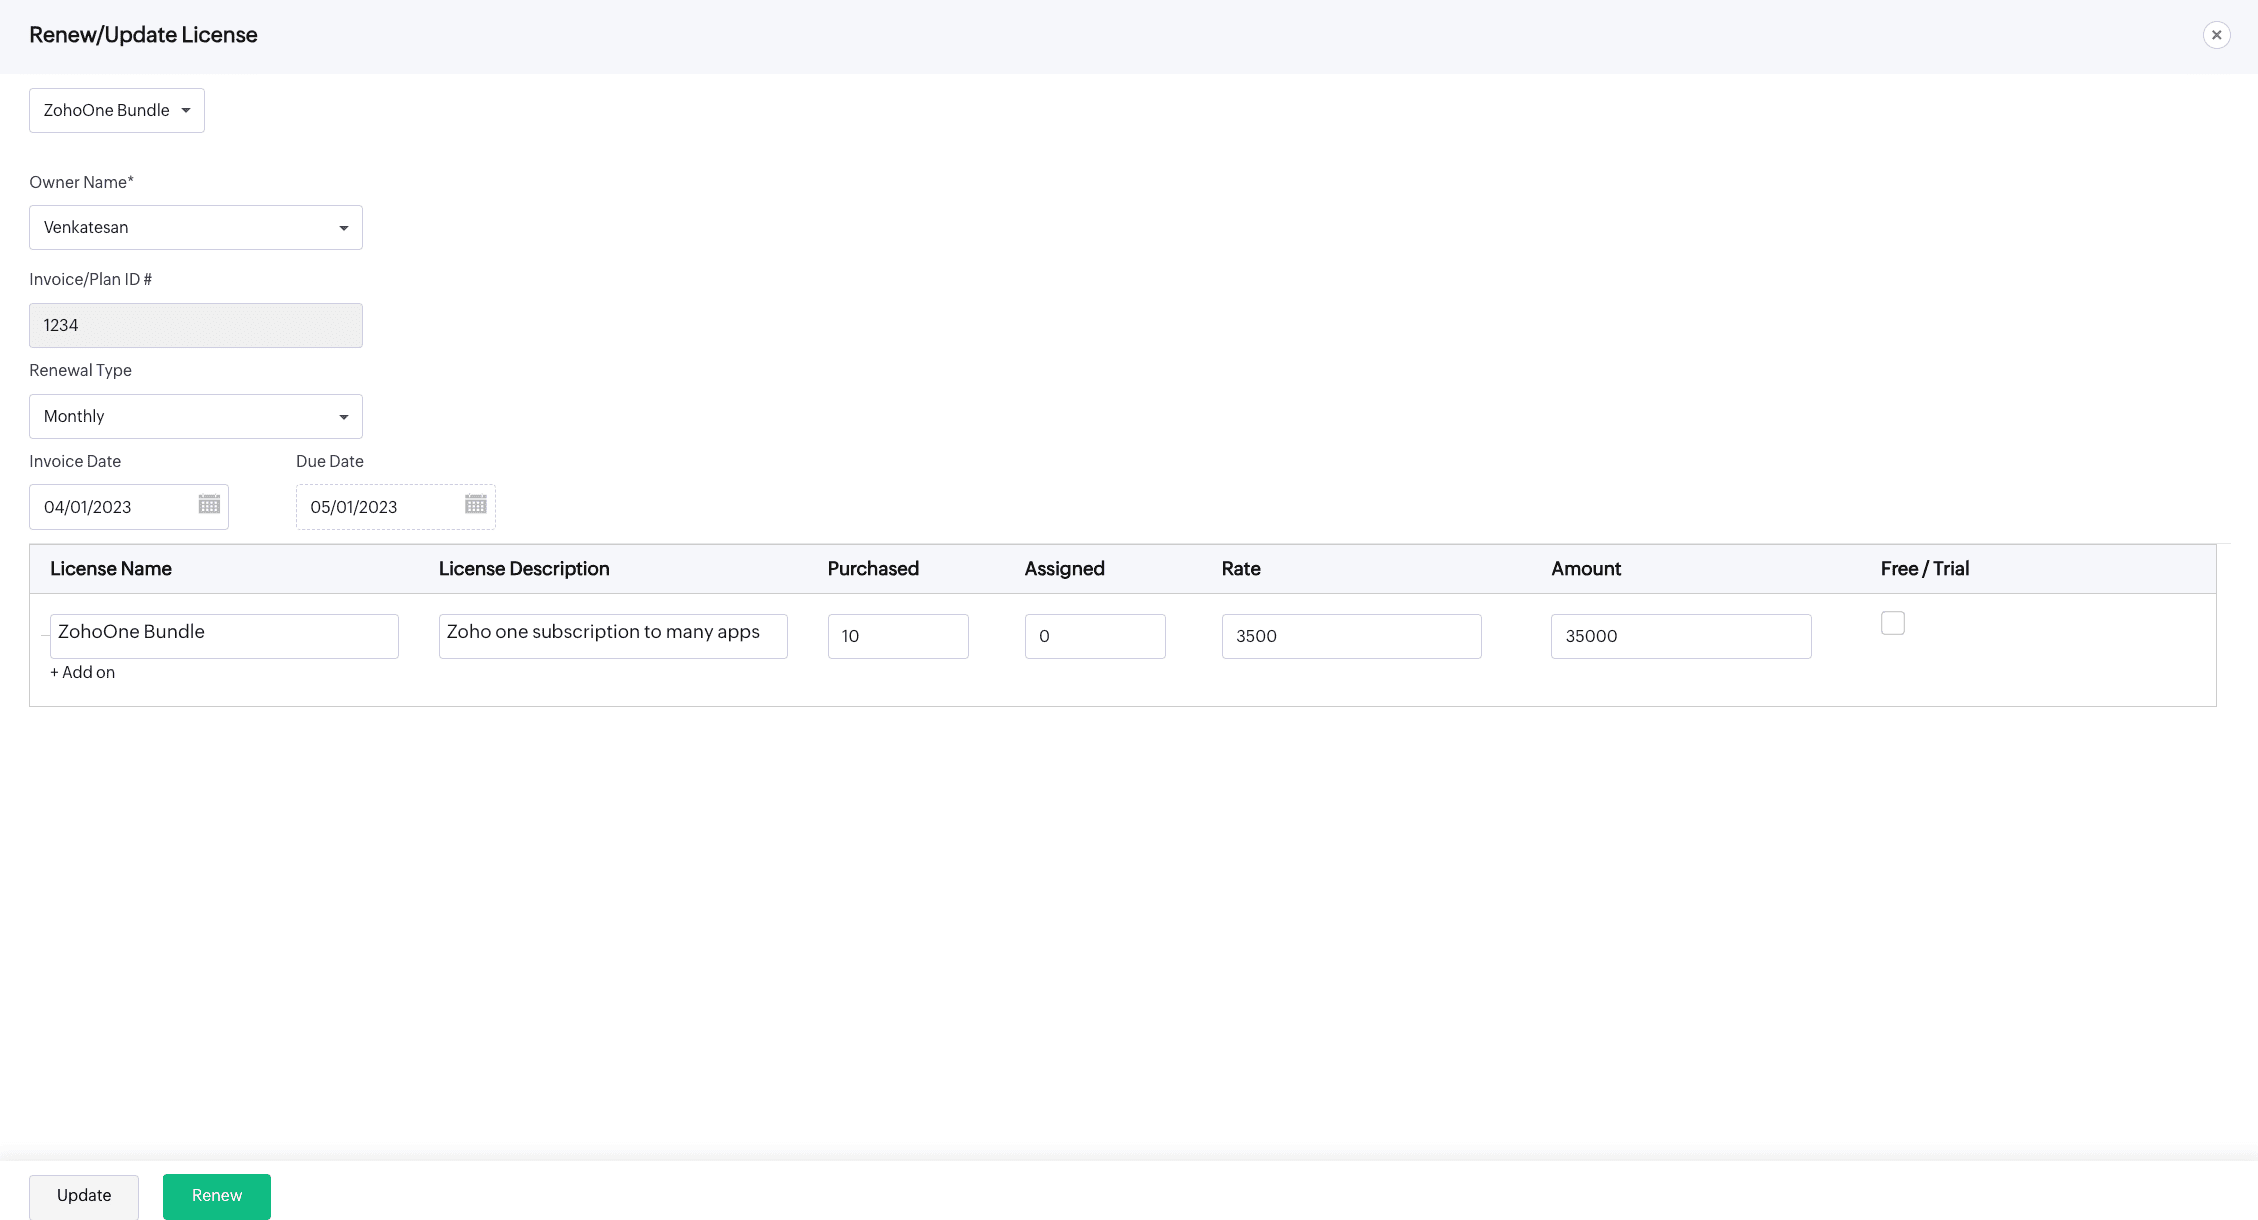This screenshot has height=1220, width=2258.
Task: Open the ZohoOne Bundle plan dropdown
Action: point(116,110)
